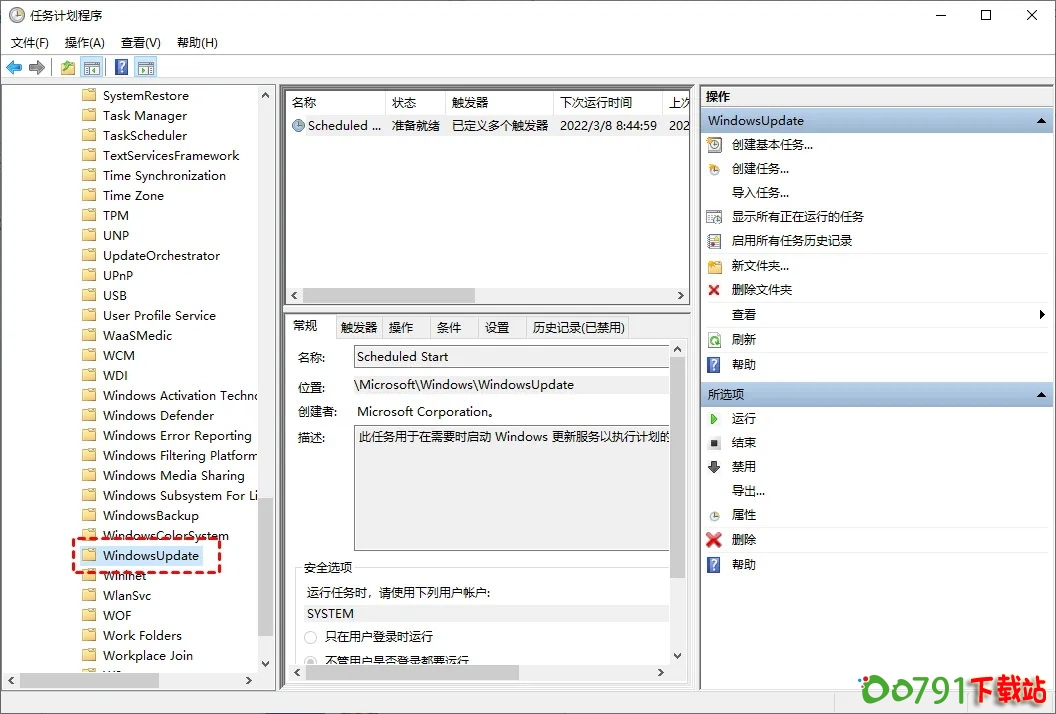1056x714 pixels.
Task: Click the blue Help toolbar icon
Action: 121,68
